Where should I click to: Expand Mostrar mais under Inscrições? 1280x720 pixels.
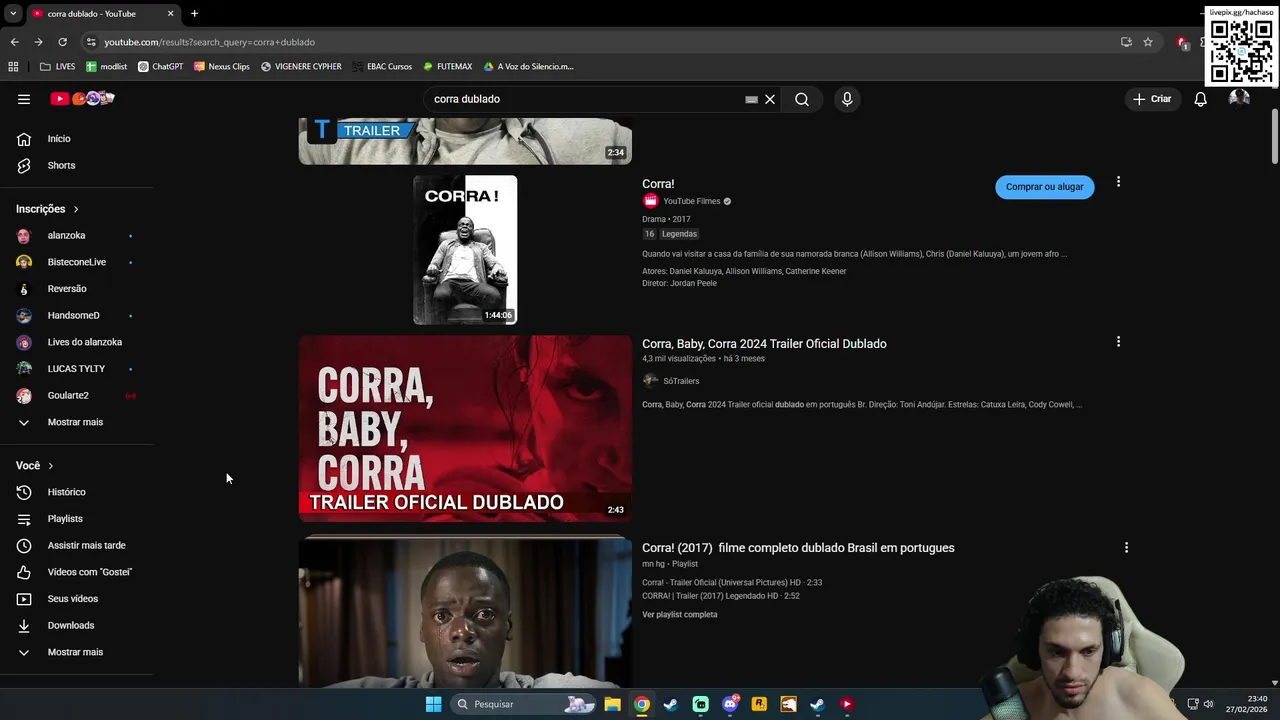point(76,422)
